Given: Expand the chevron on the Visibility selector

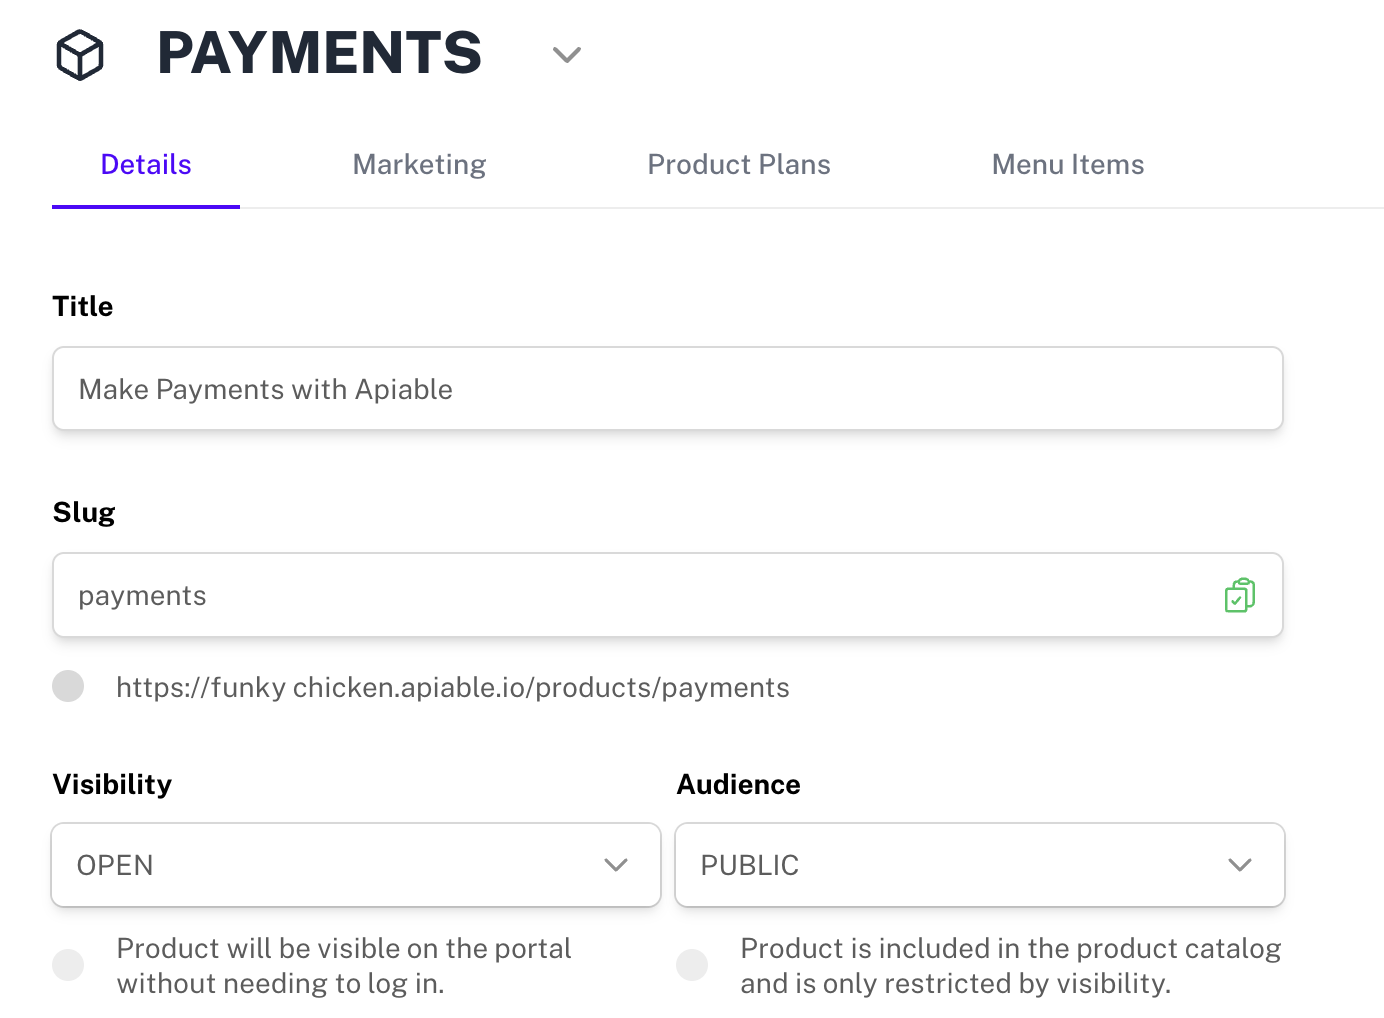Looking at the screenshot, I should 616,864.
